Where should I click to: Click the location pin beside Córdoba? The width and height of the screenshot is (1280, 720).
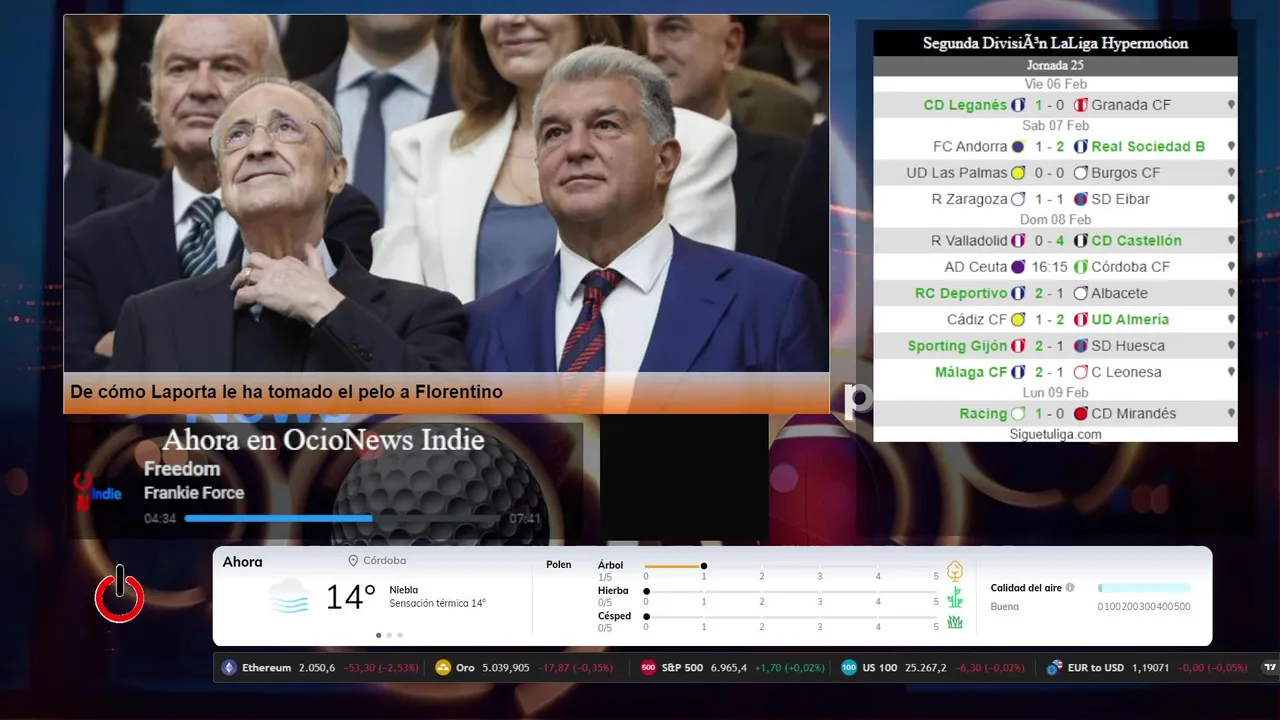[353, 561]
